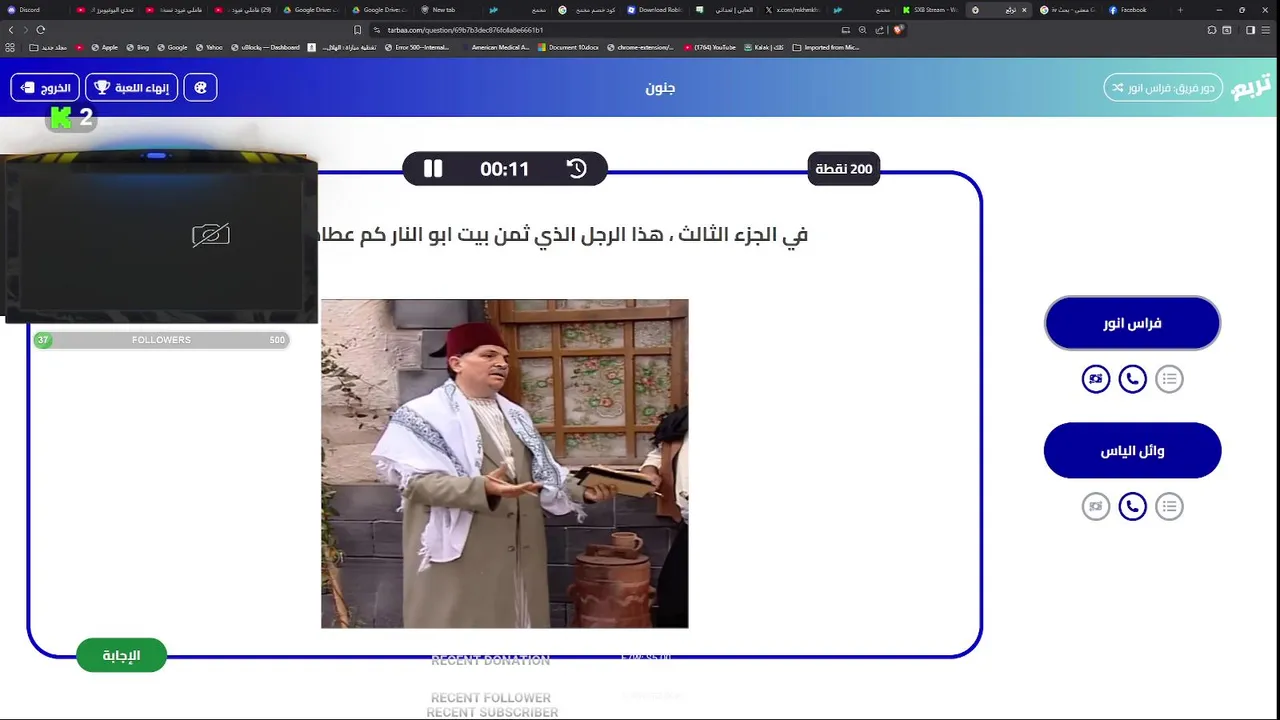
Task: Click the RECENT SUBSCRIBER overlay text
Action: 492,713
